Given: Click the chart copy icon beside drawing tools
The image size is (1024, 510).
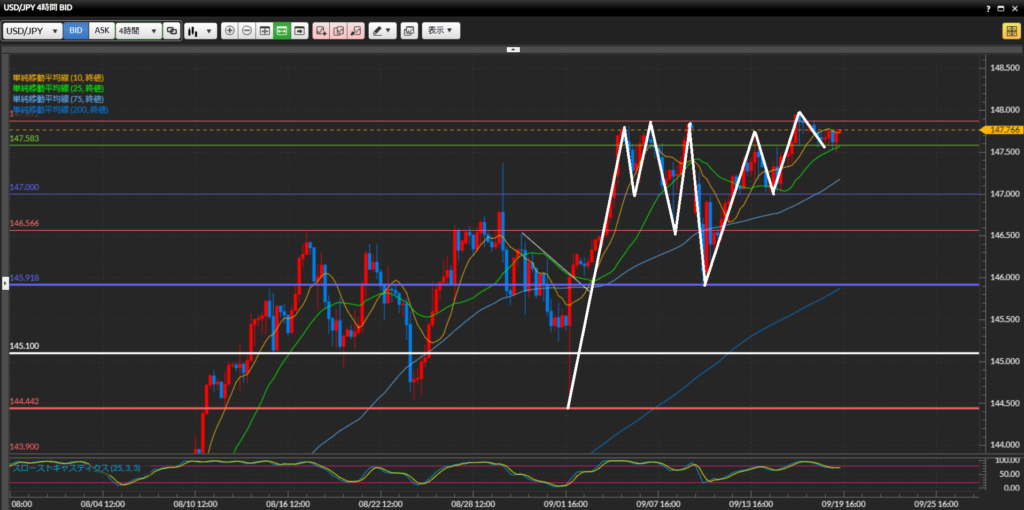Looking at the screenshot, I should point(409,31).
